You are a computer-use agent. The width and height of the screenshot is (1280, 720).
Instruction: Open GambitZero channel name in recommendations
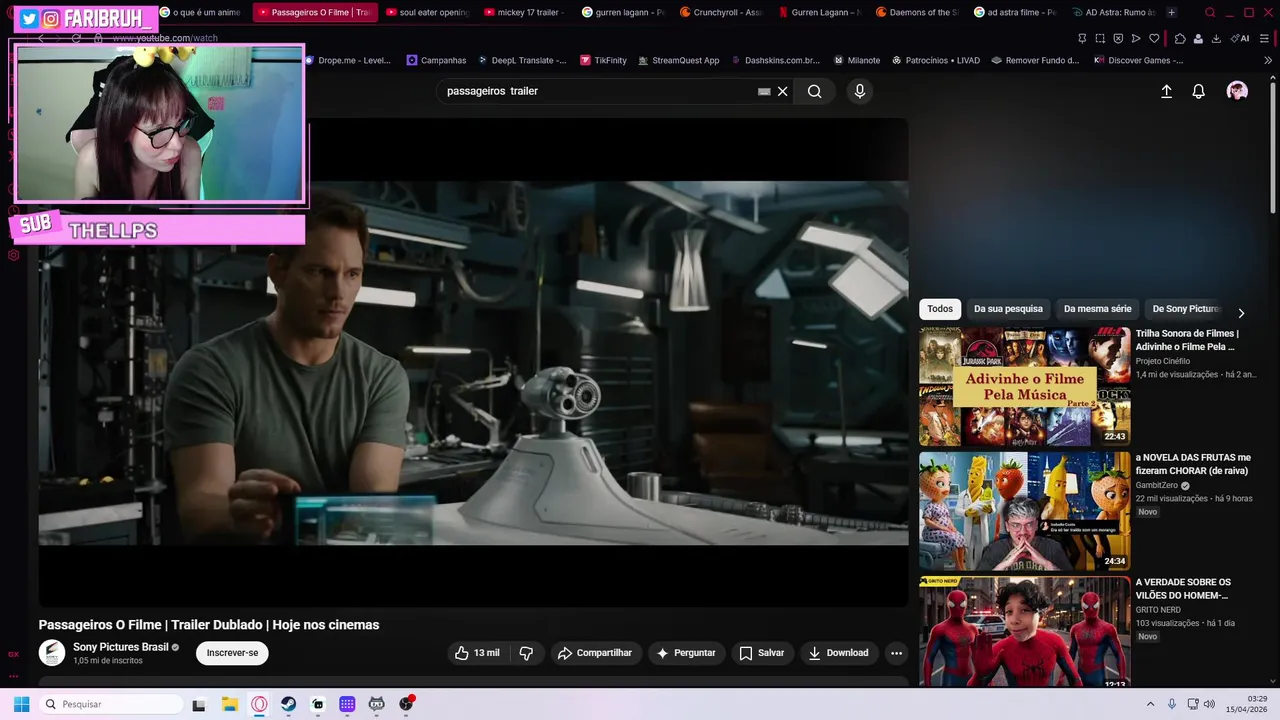click(1156, 485)
